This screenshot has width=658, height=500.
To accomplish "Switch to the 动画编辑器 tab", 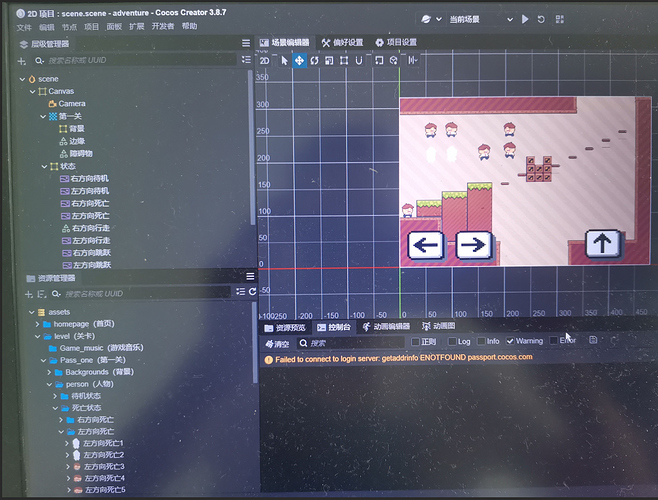I will (x=386, y=327).
